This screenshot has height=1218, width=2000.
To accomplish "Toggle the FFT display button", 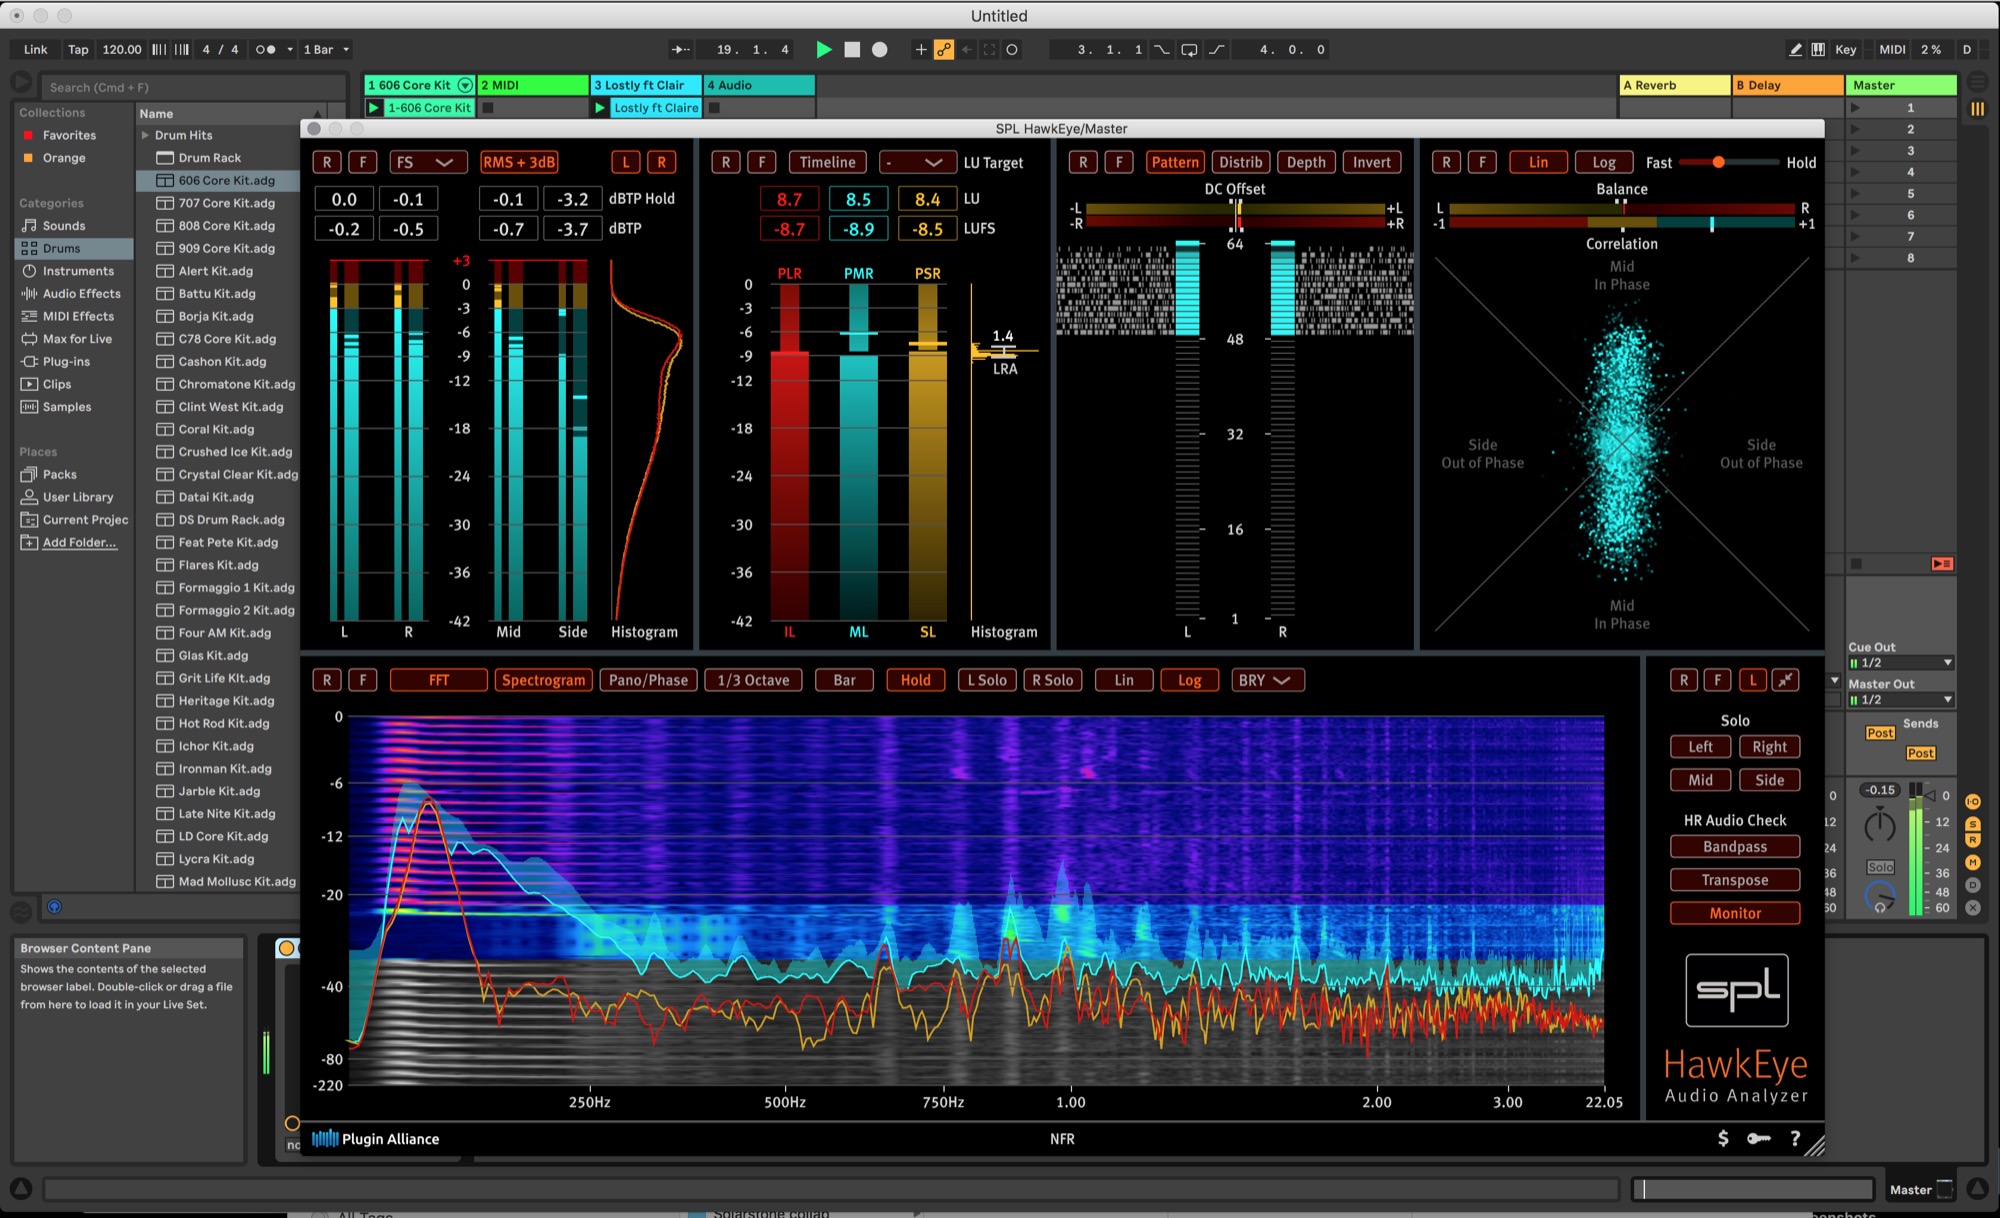I will [439, 680].
